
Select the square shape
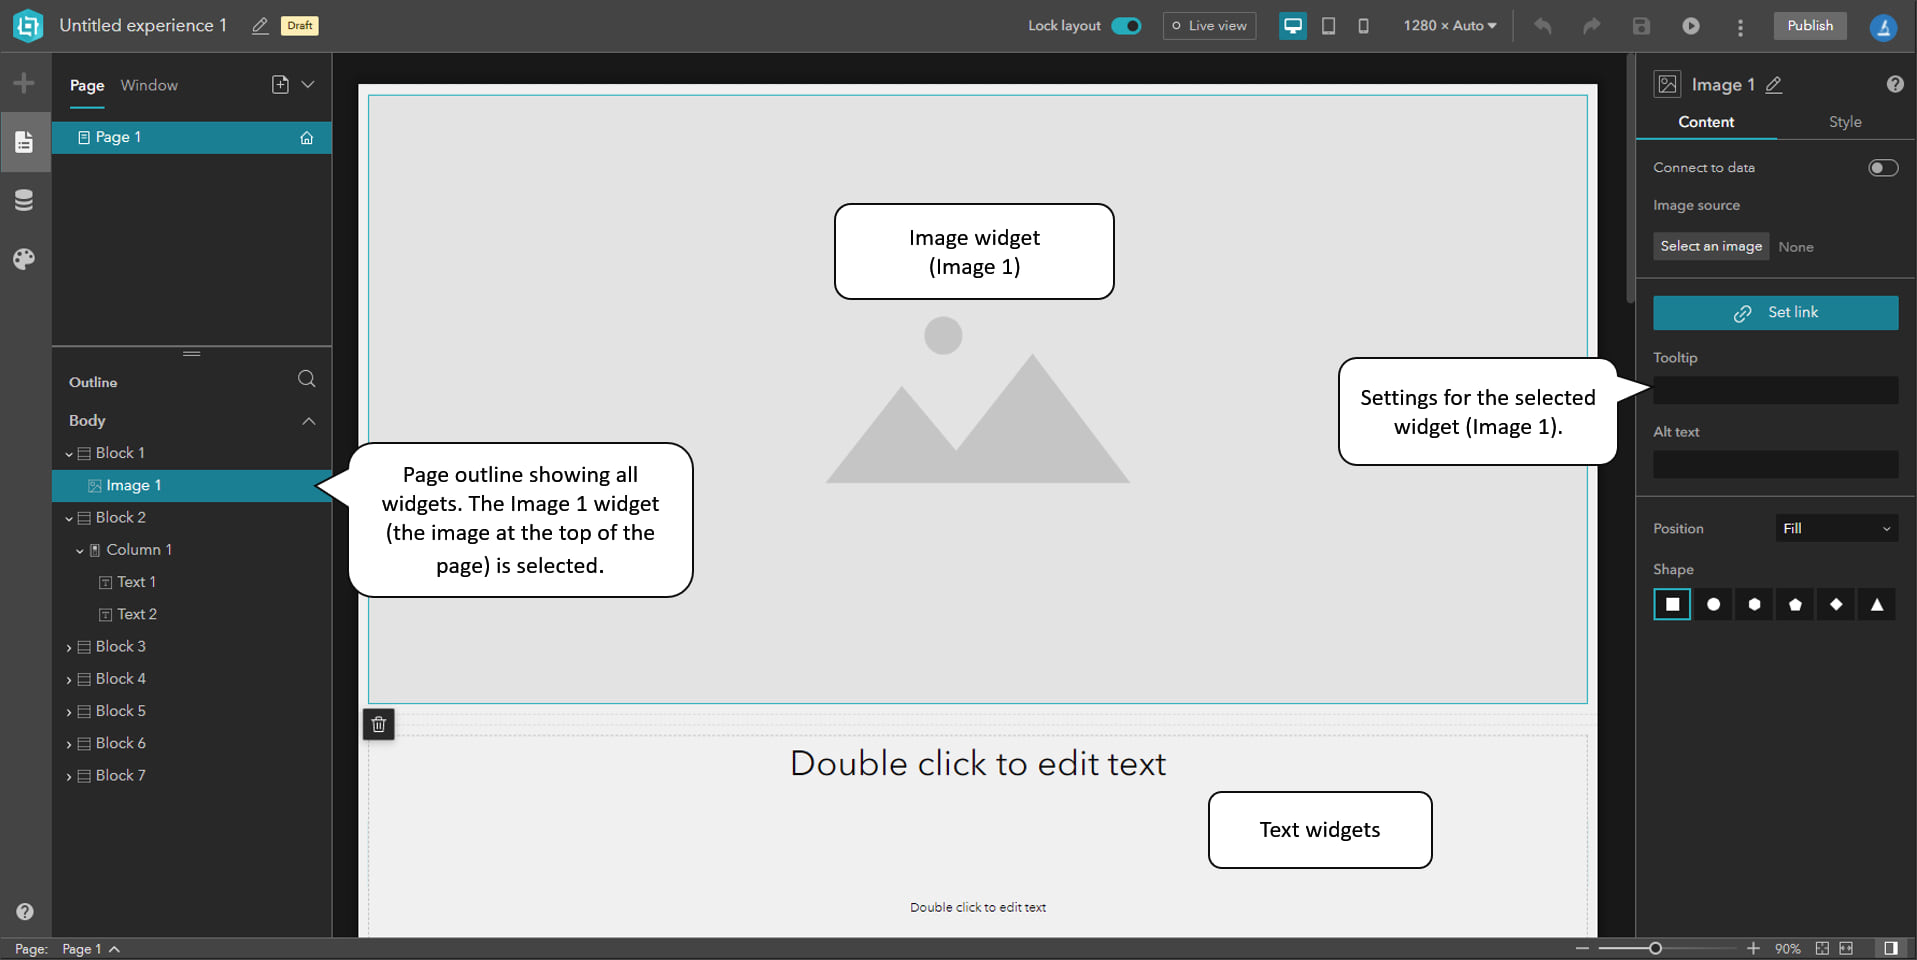1672,604
